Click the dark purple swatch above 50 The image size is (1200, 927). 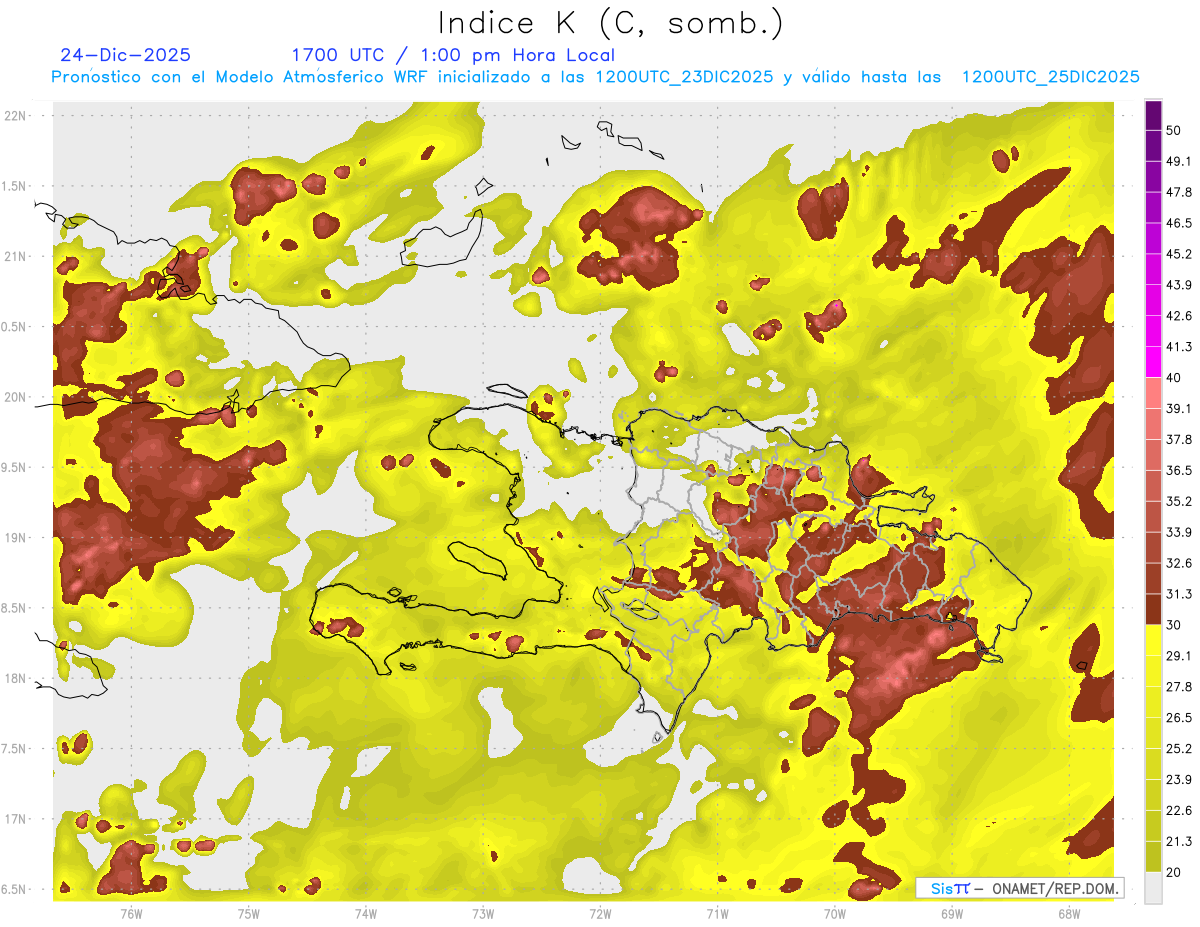pos(1153,115)
